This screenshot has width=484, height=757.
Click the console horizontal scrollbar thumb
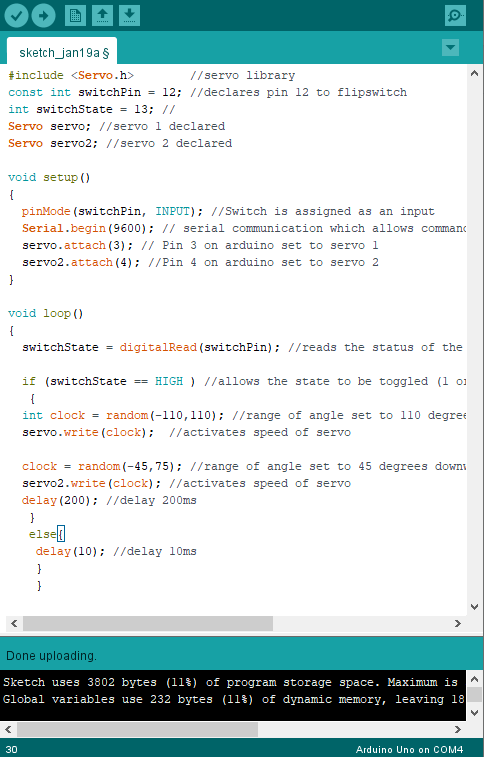137,729
